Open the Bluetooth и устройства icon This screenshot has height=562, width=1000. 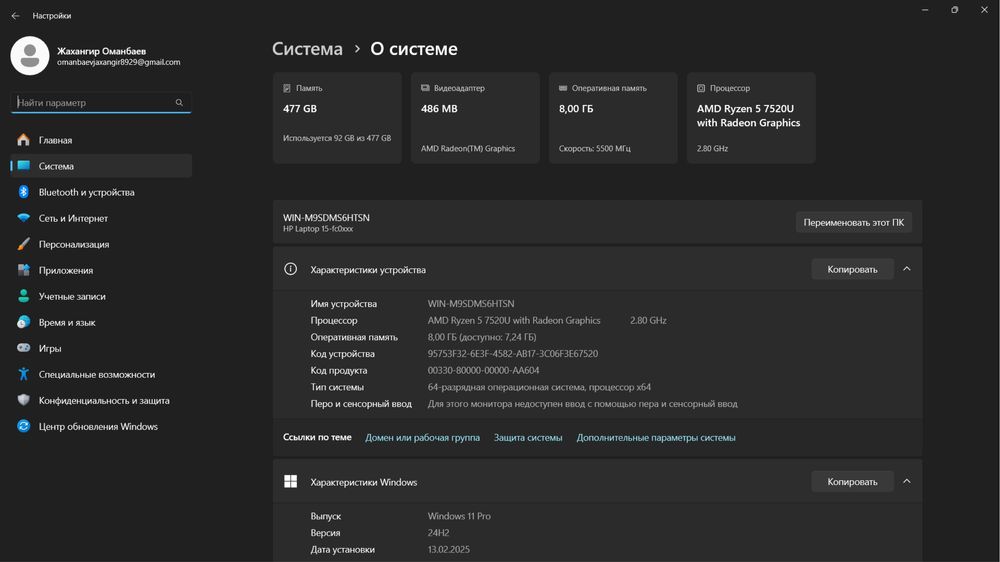pyautogui.click(x=24, y=192)
